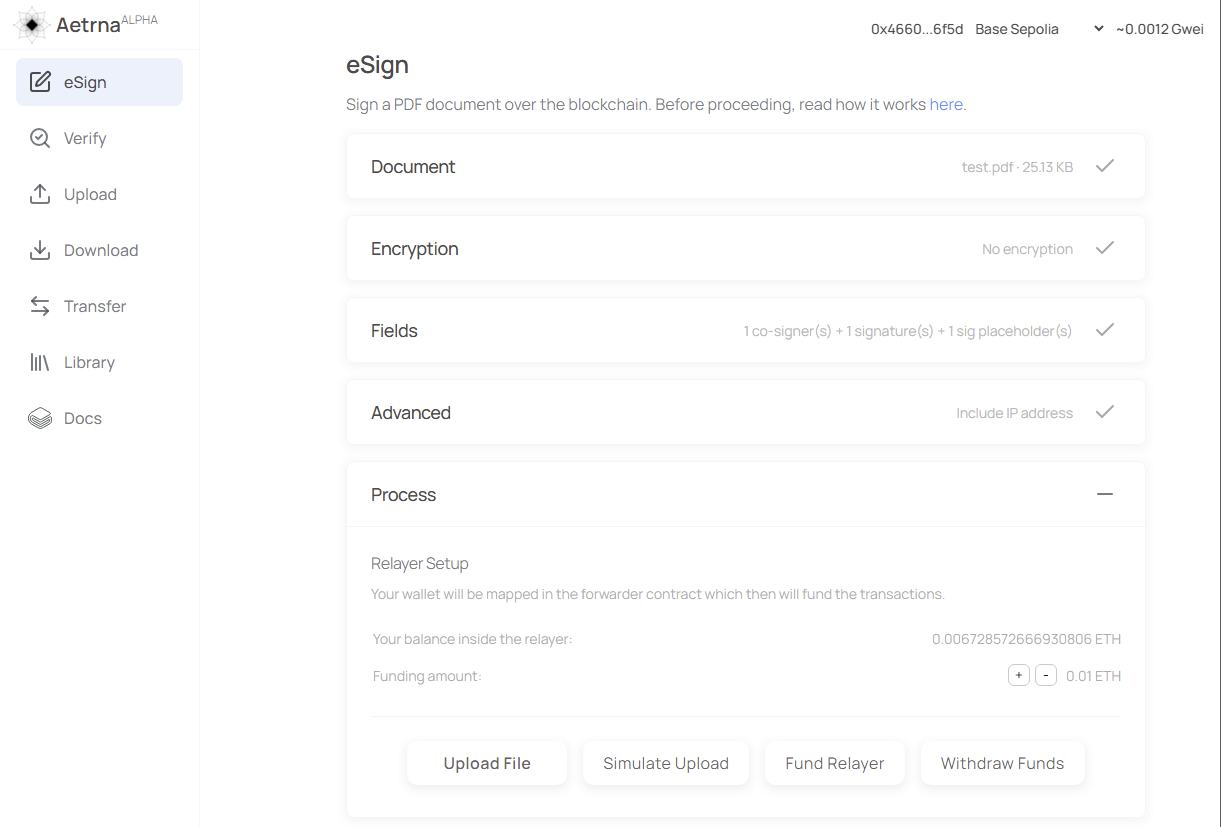Click the Library books icon
The width and height of the screenshot is (1221, 827).
coord(40,362)
